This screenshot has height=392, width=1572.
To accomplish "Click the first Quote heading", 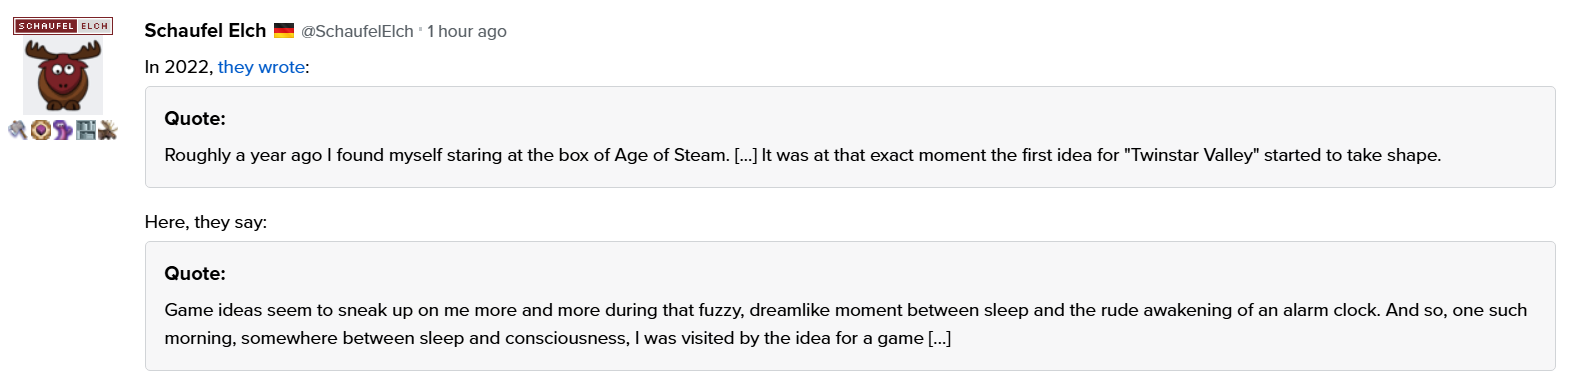I will [x=195, y=118].
